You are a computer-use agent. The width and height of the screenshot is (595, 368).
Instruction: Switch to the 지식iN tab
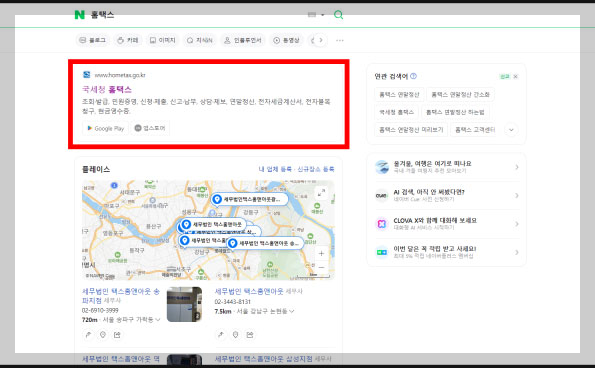(x=200, y=40)
